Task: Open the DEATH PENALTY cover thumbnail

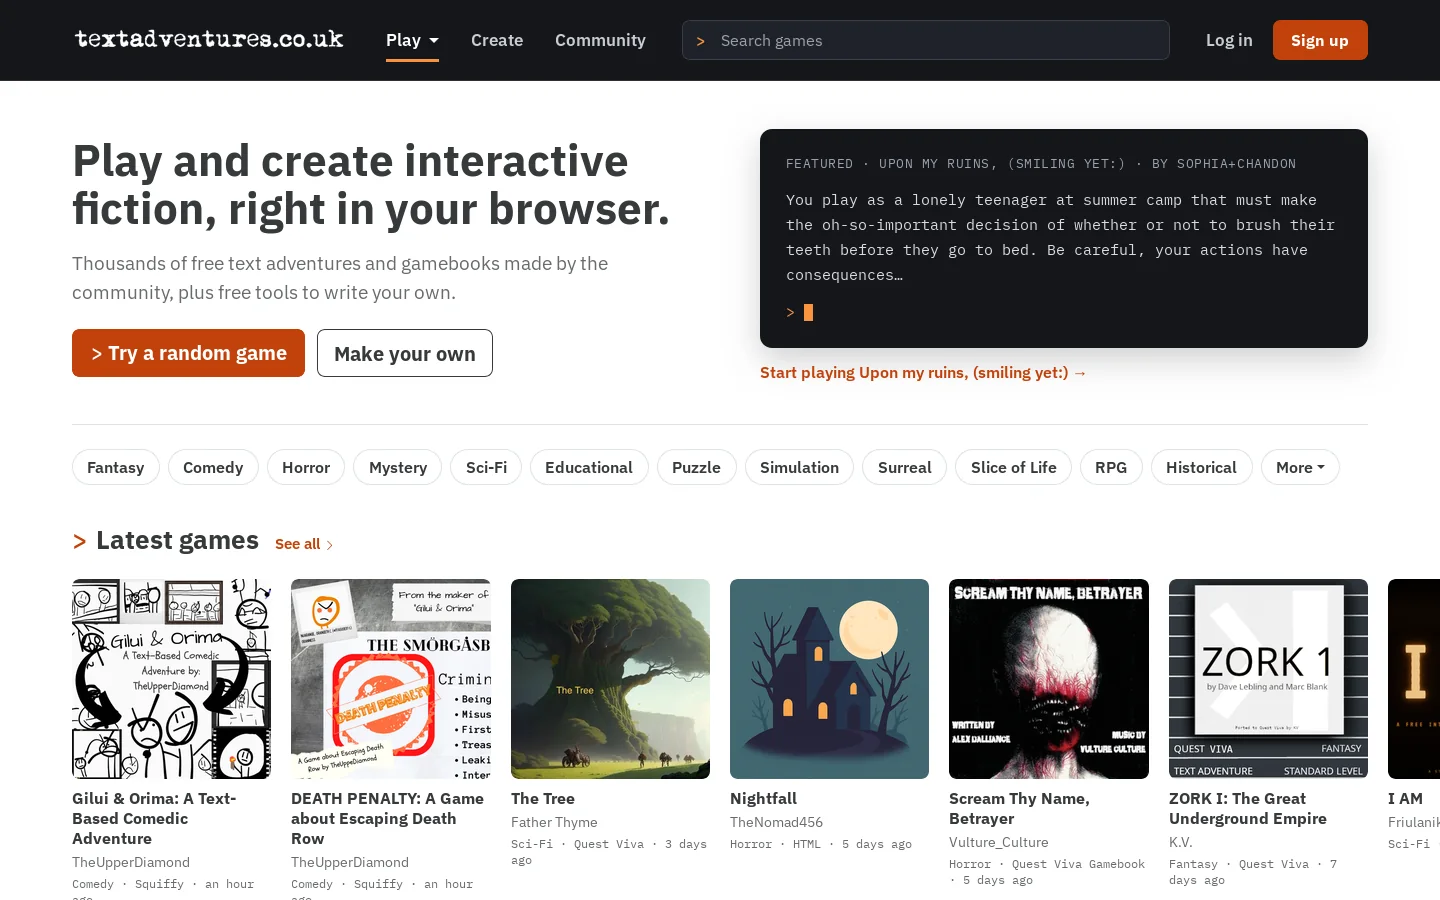Action: tap(391, 679)
